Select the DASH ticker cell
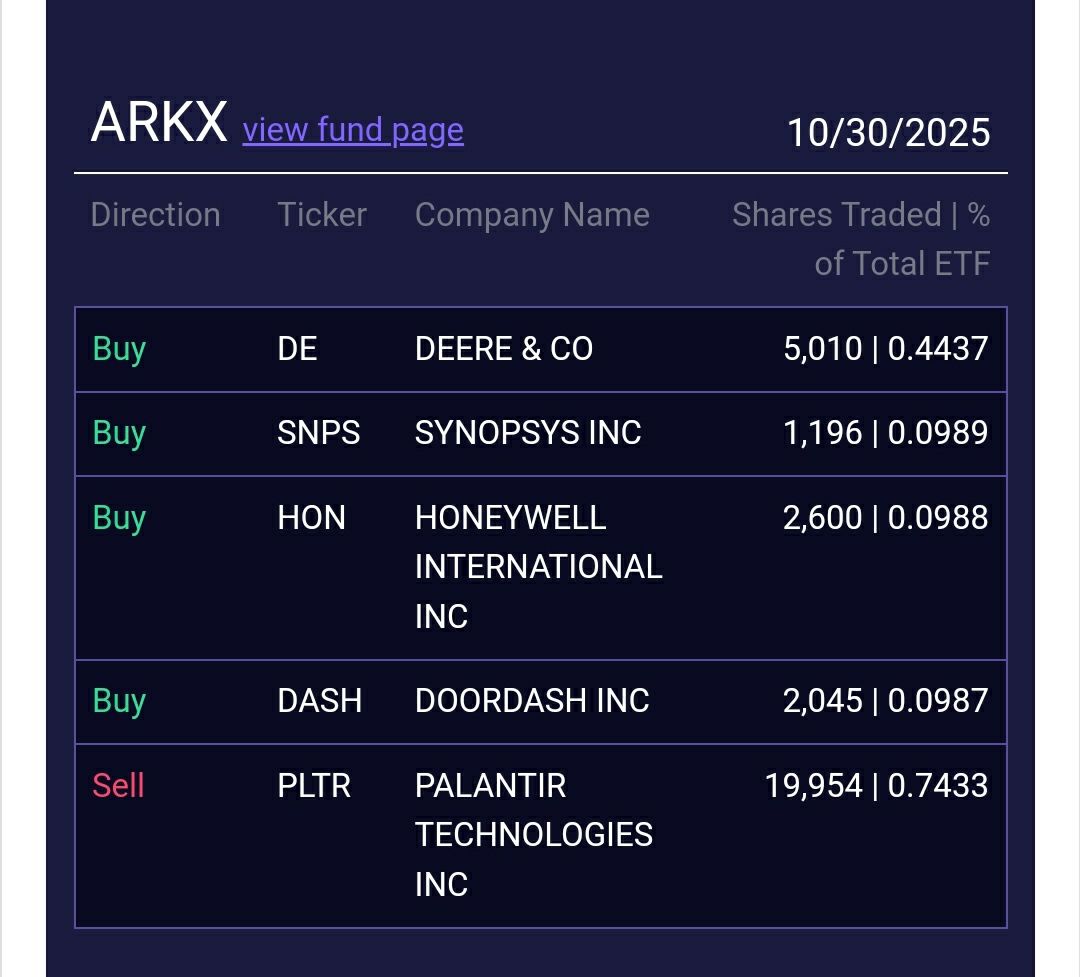This screenshot has height=977, width=1080. tap(319, 701)
